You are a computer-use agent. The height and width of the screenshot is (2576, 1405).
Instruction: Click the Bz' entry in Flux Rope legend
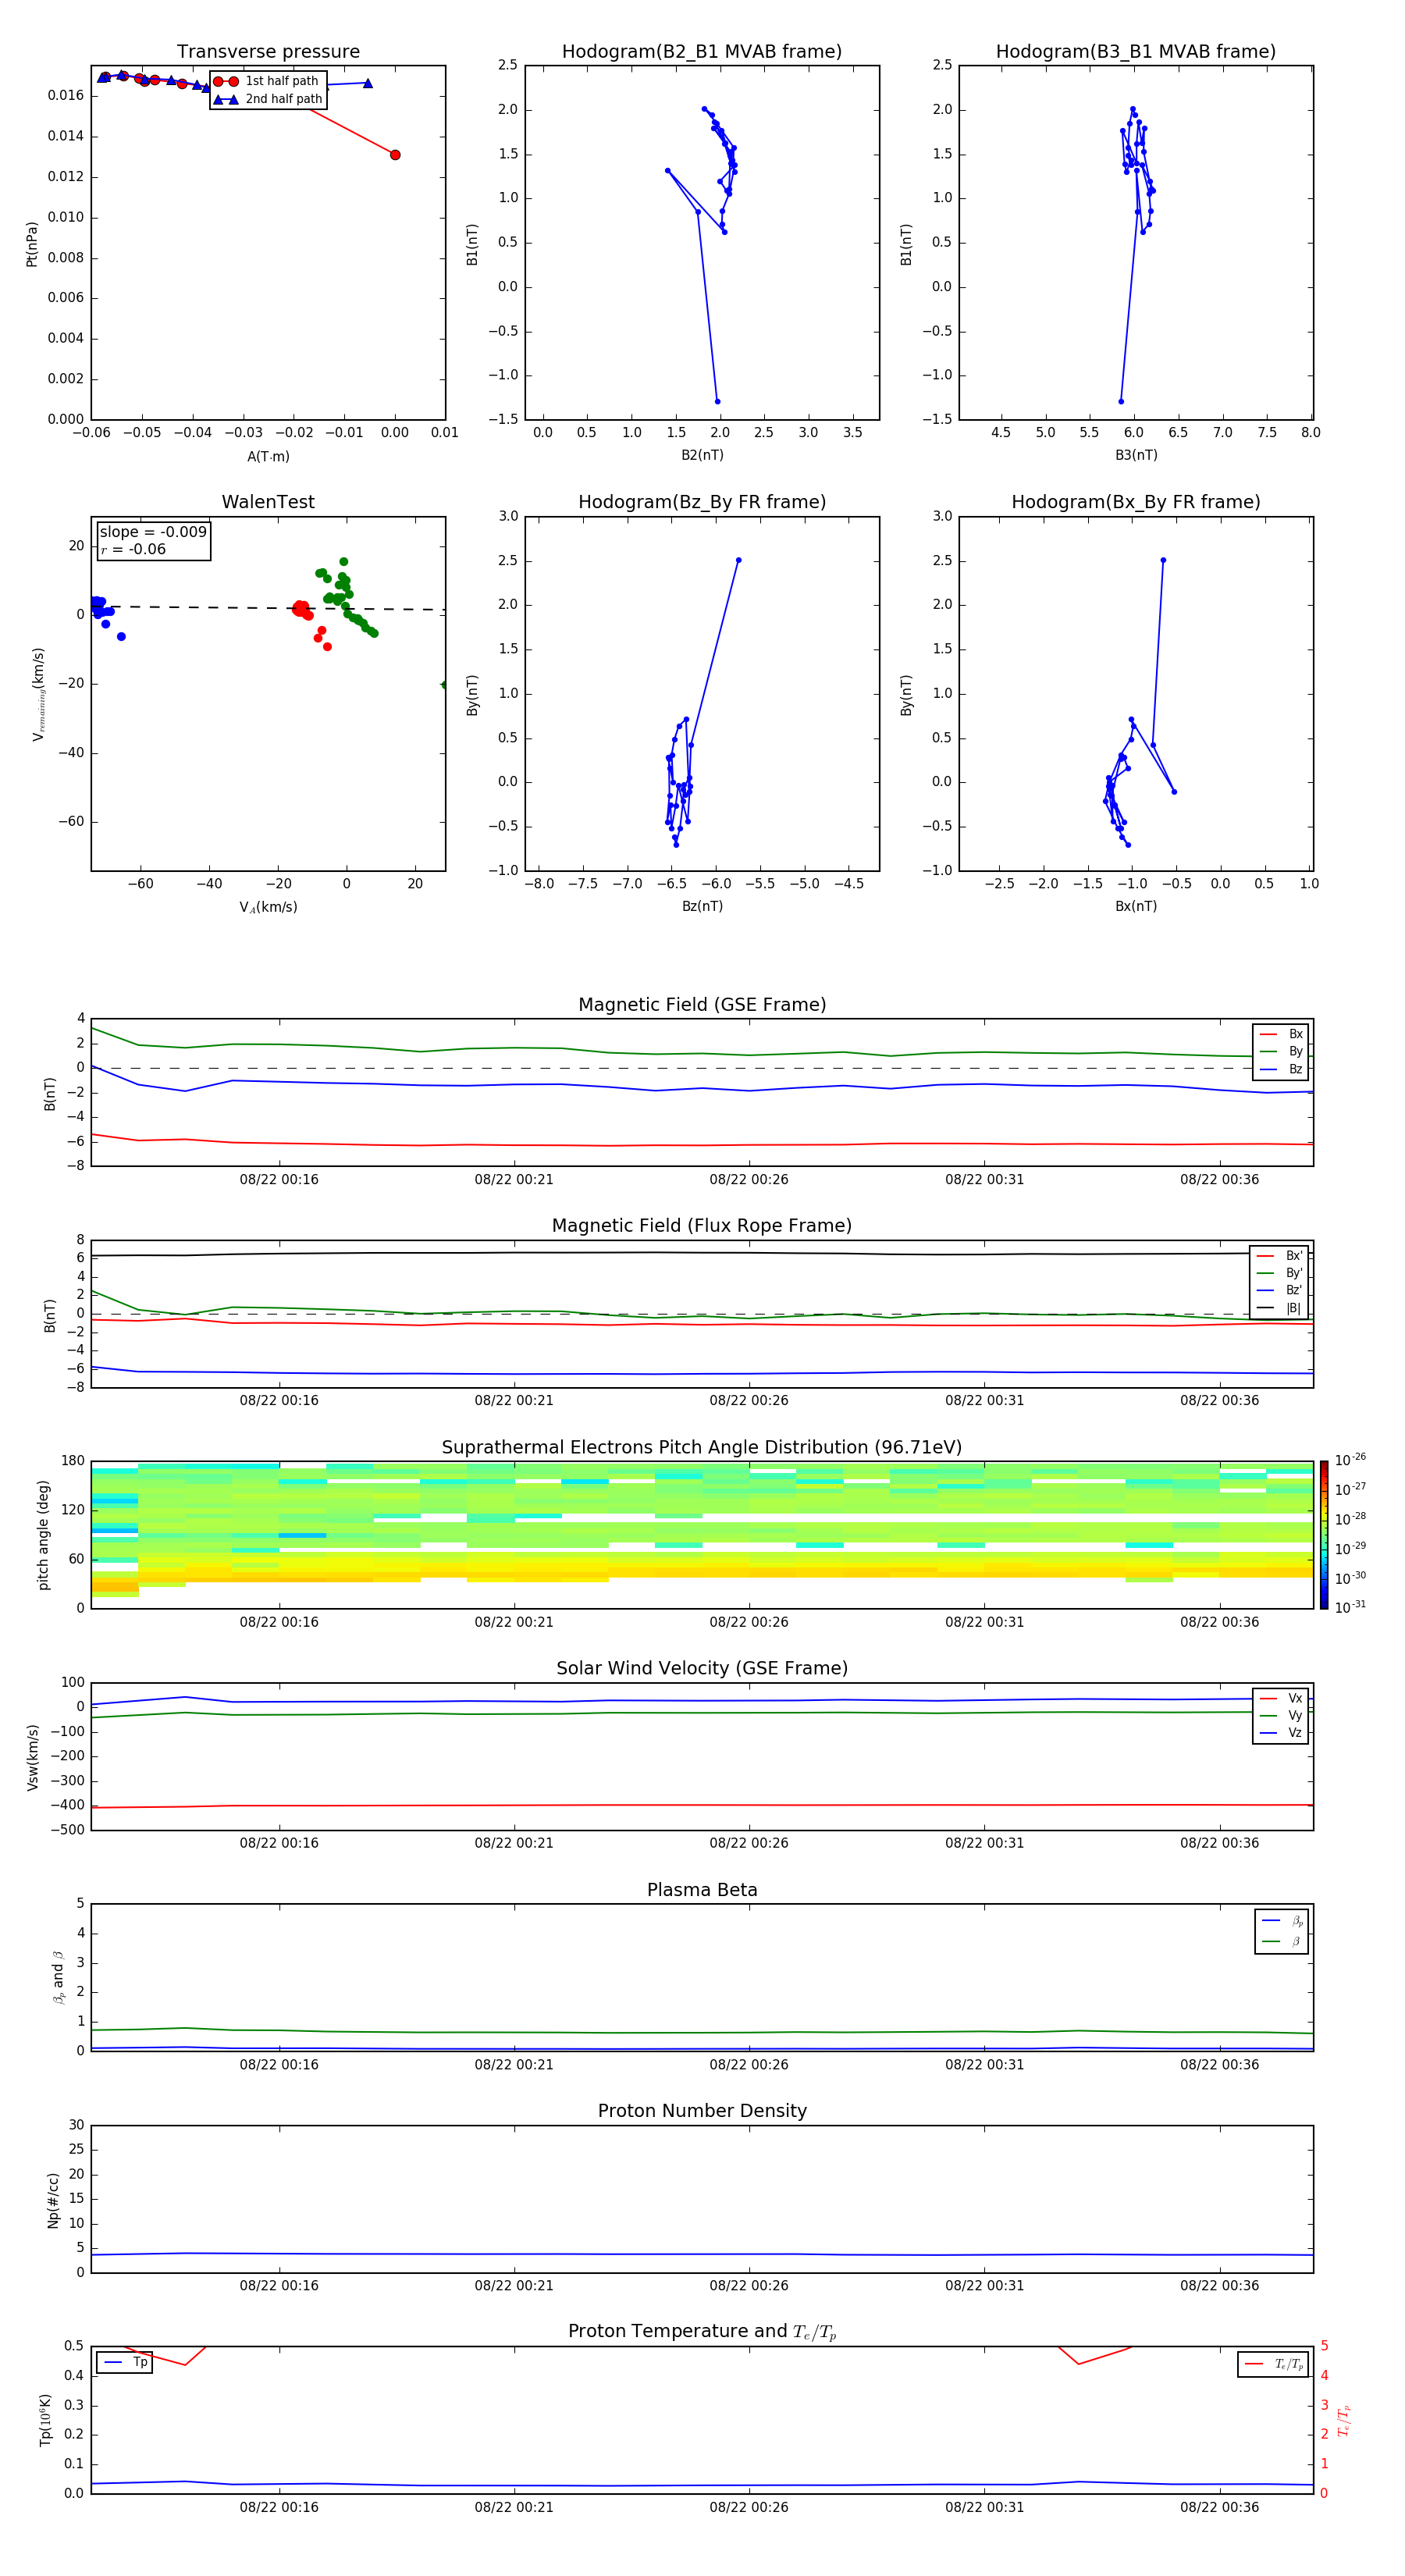point(1280,1291)
